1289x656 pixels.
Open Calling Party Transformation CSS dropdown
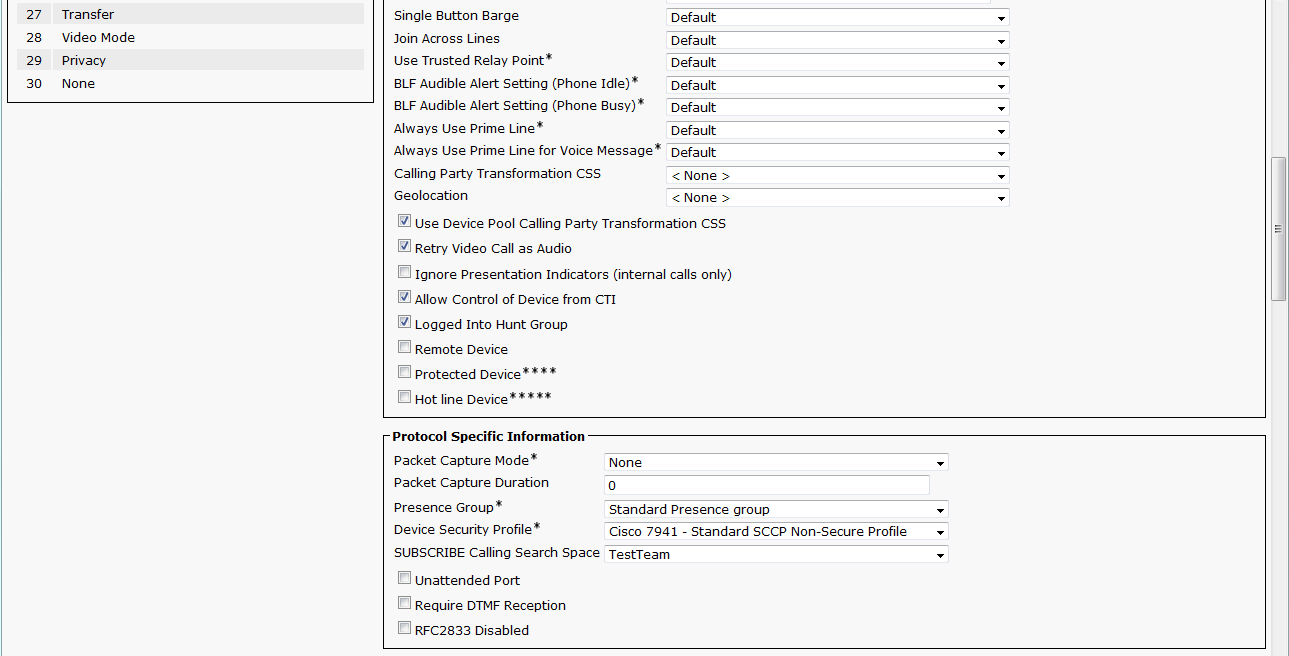point(837,176)
